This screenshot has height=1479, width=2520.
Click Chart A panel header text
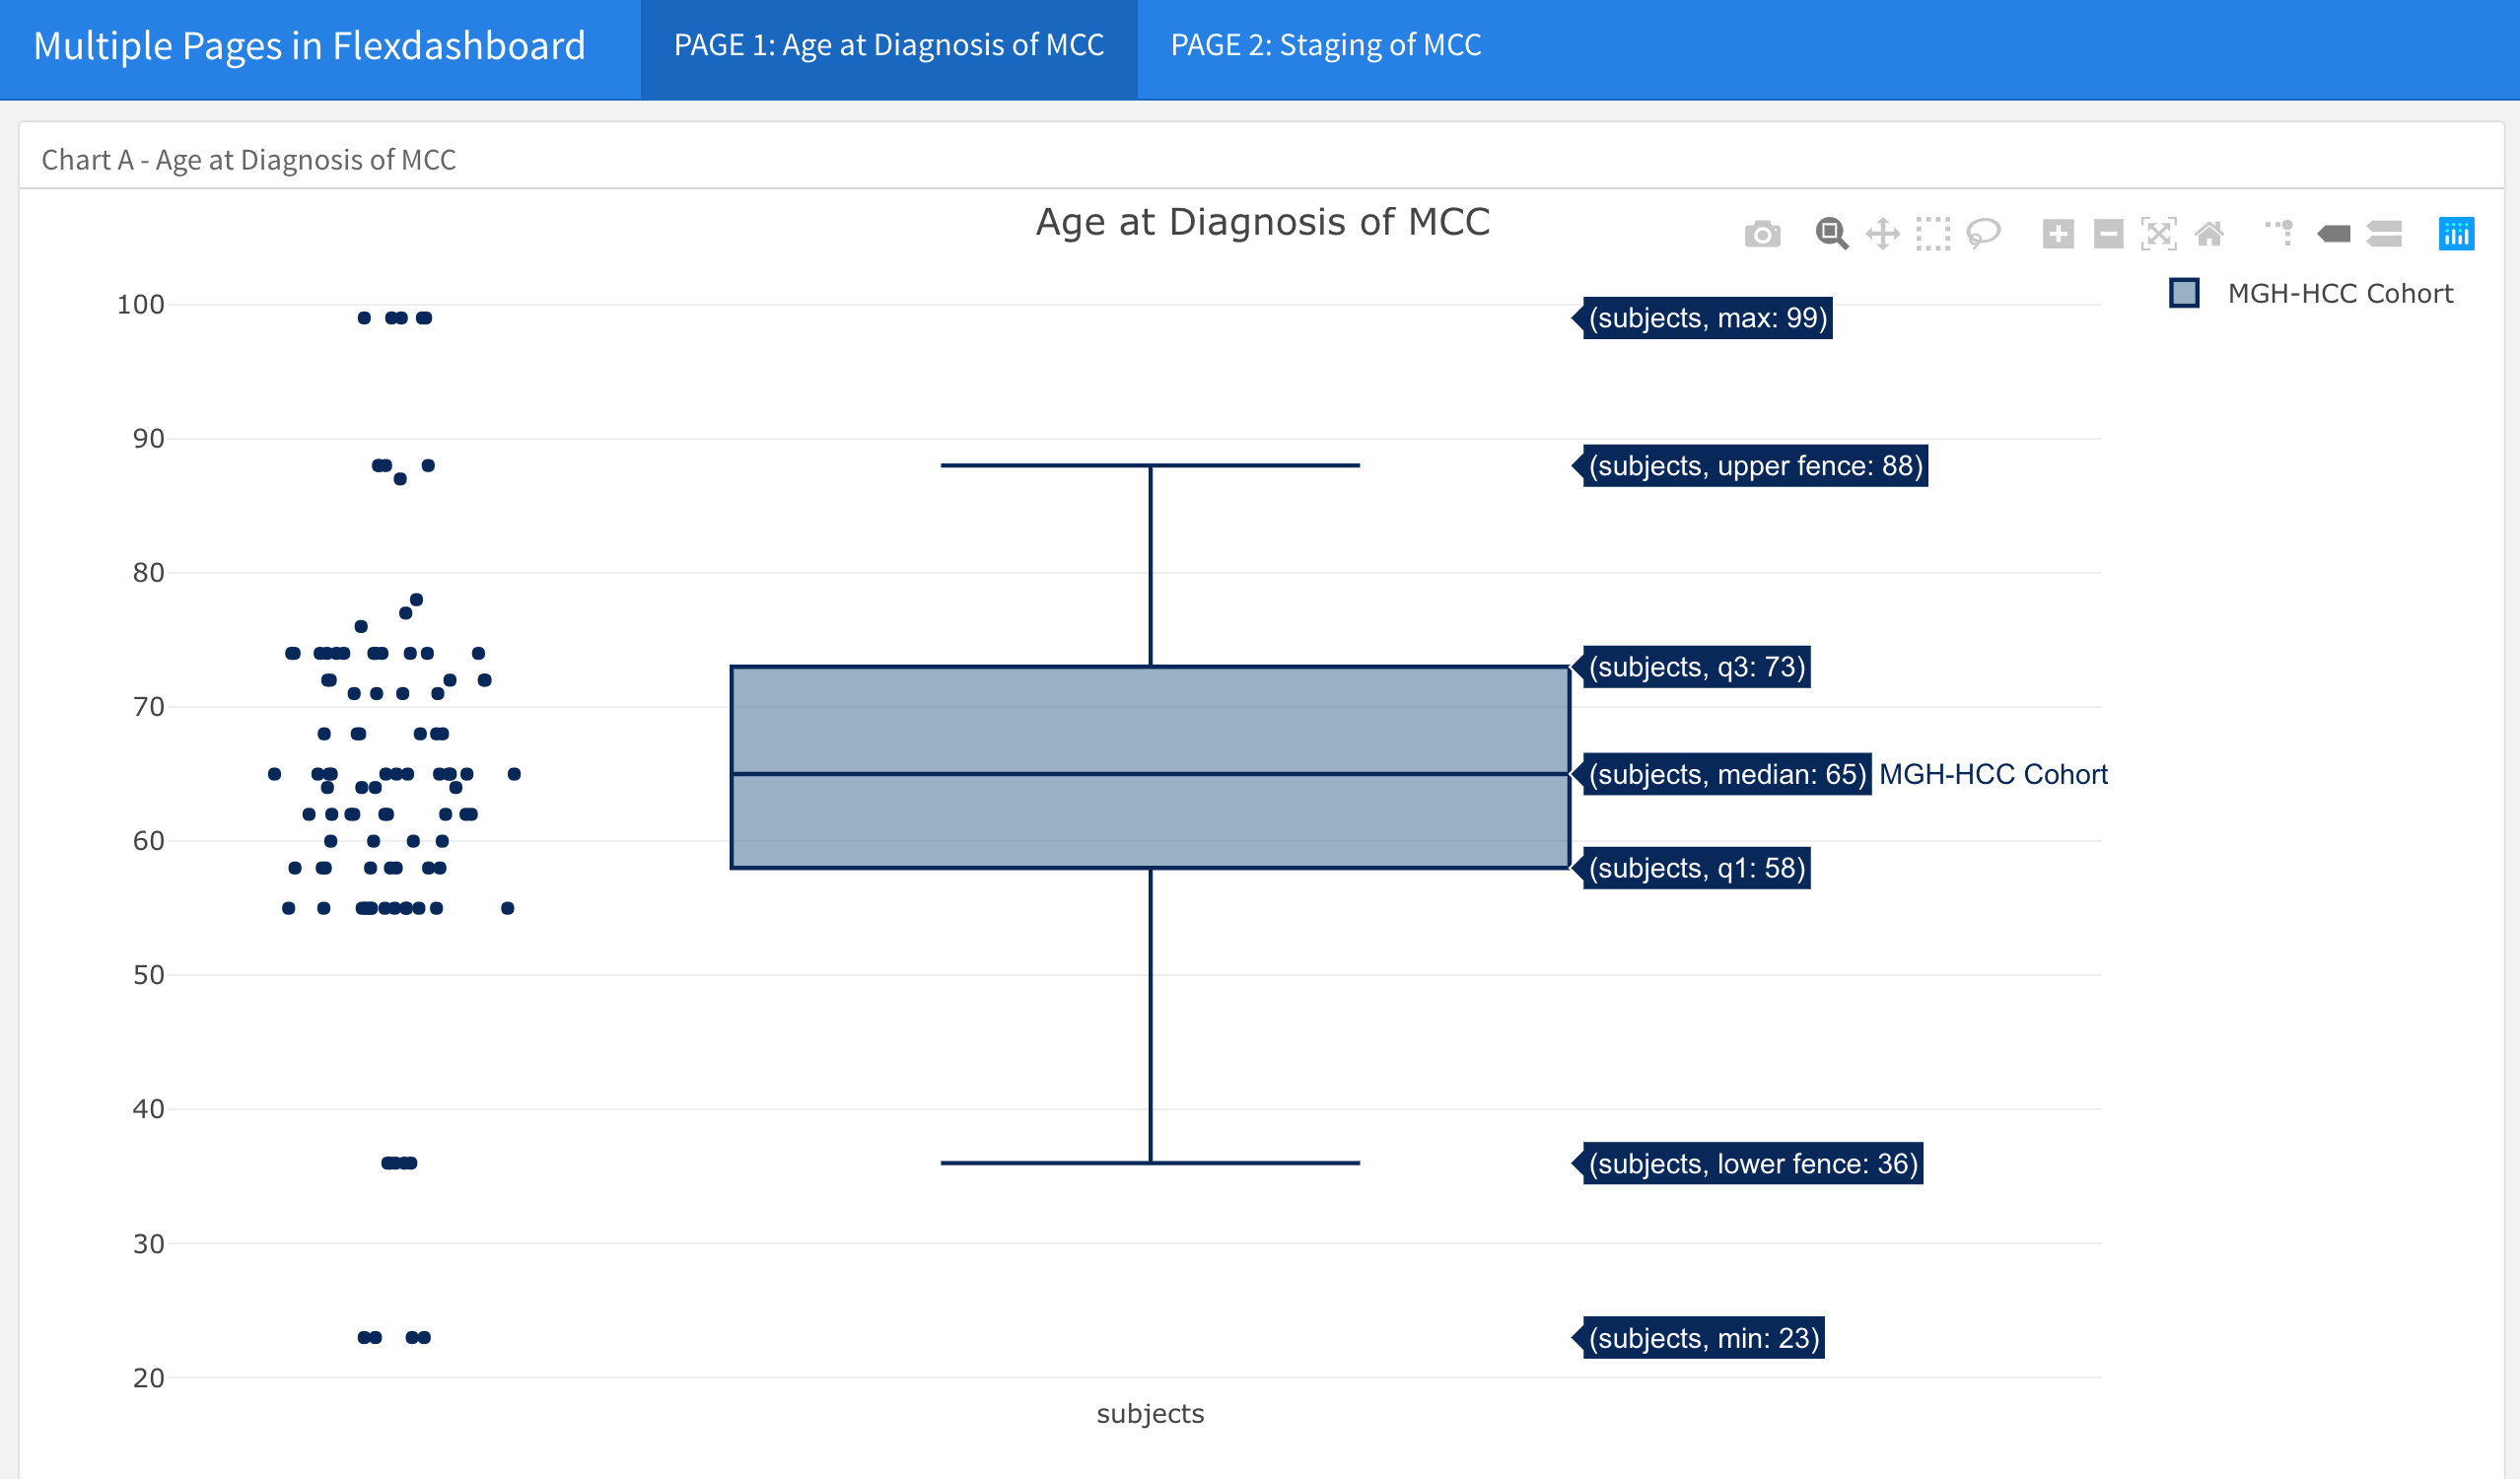(x=249, y=160)
